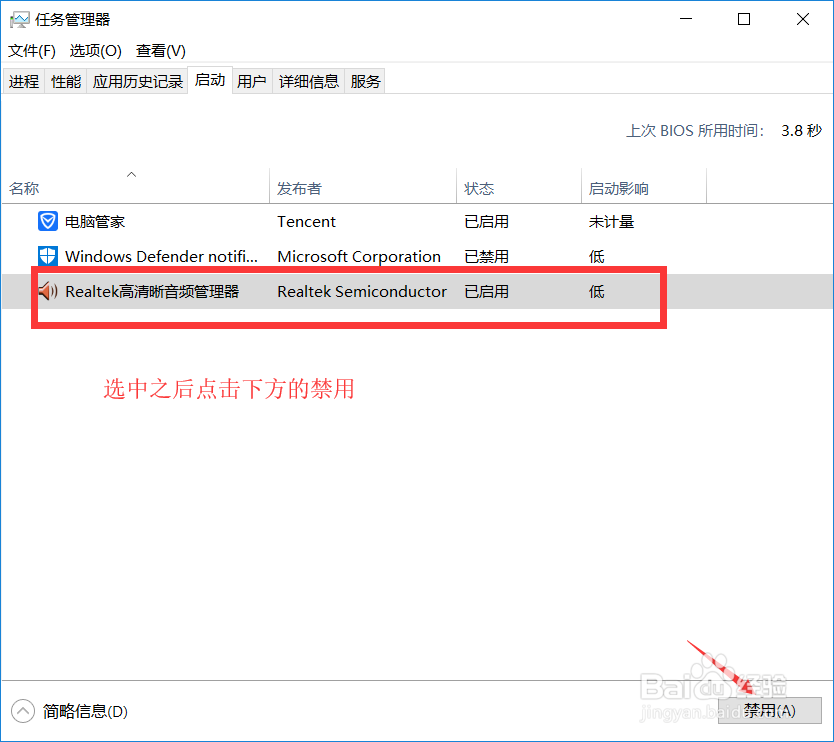Click the Tencent publisher cell
The height and width of the screenshot is (742, 834).
point(306,221)
